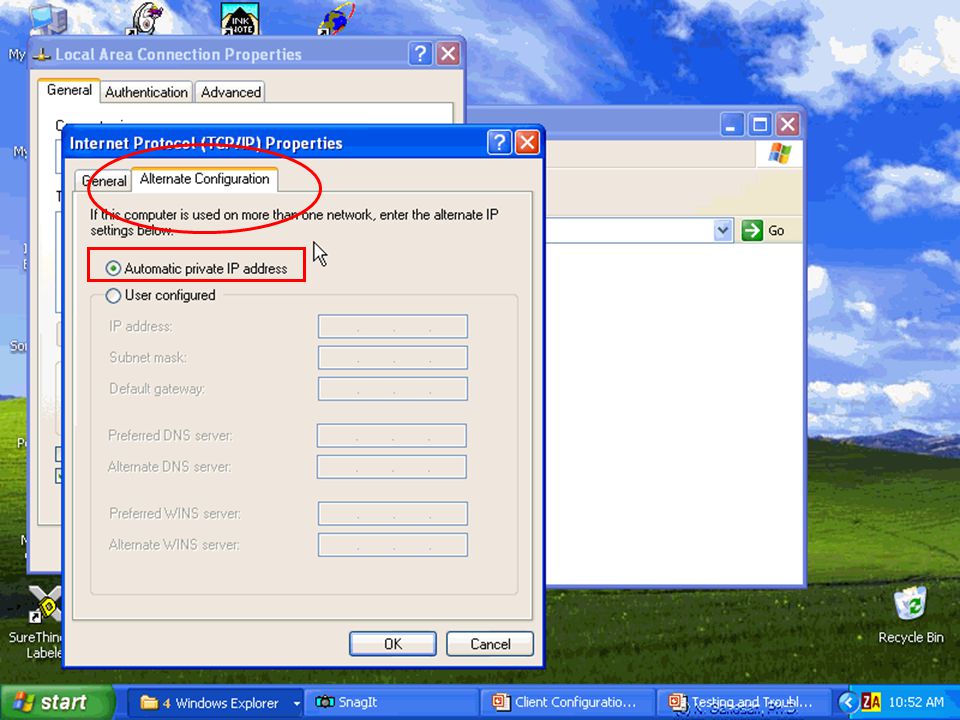Expand hidden system tray icons arrow

coord(848,702)
